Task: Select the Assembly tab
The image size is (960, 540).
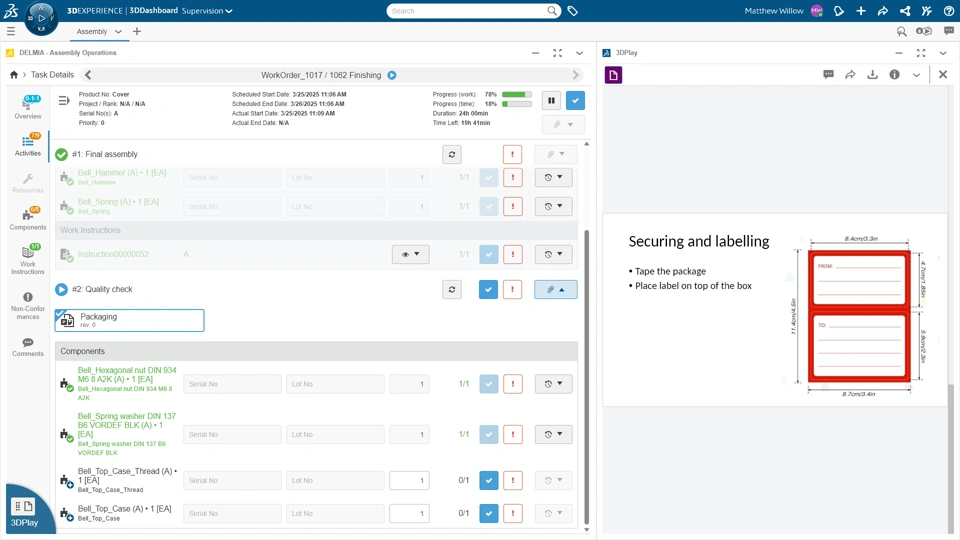Action: pos(92,31)
